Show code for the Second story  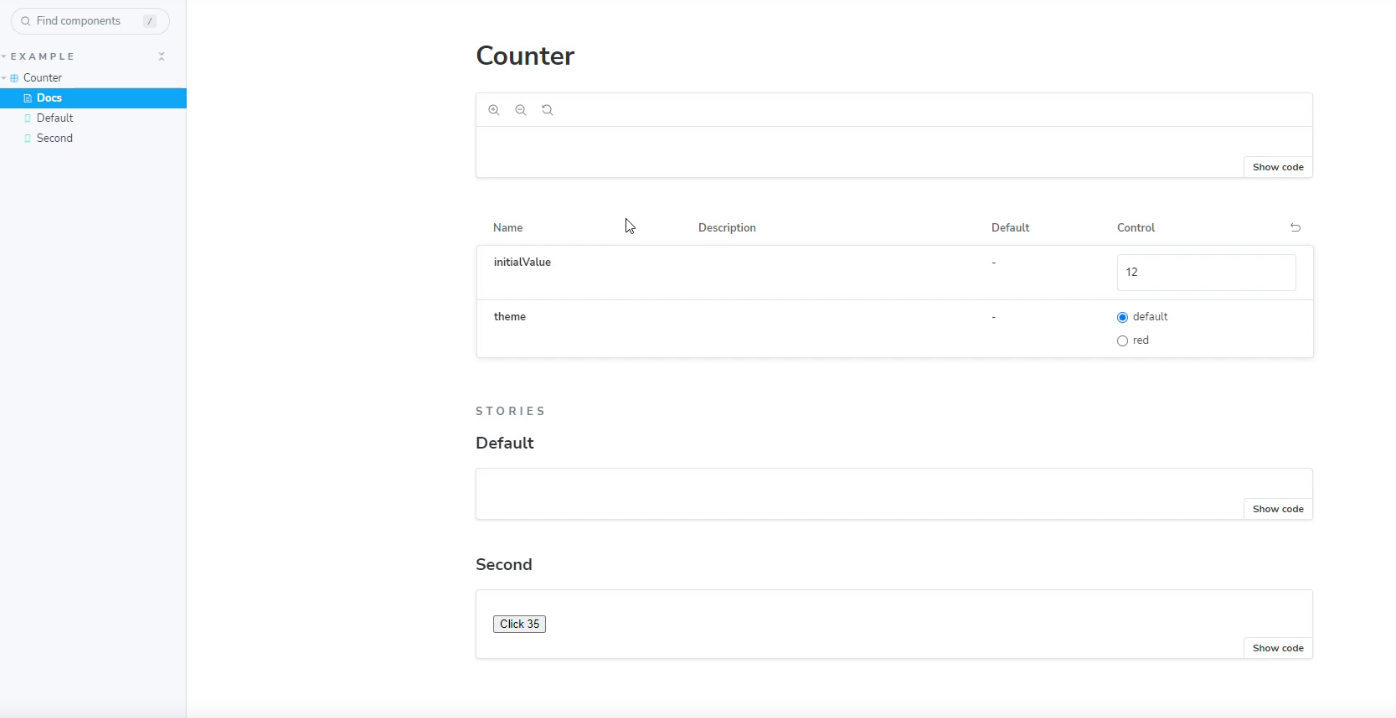tap(1278, 648)
